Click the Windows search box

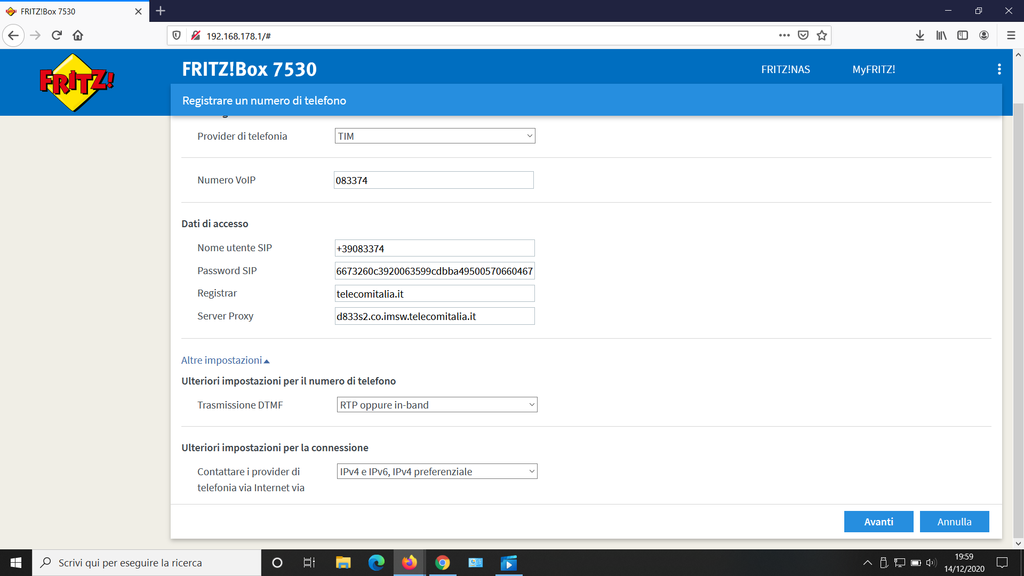(146, 562)
